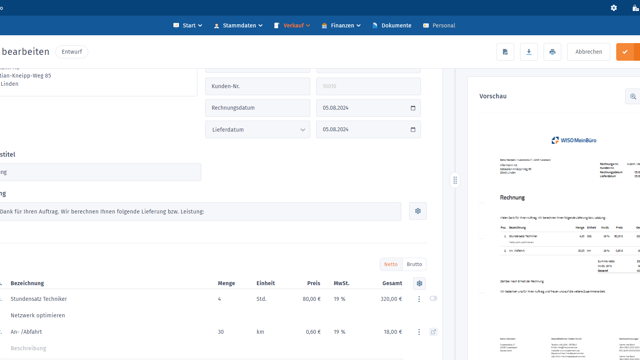This screenshot has width=640, height=360.
Task: Click the Dokumente file icon
Action: (x=375, y=25)
